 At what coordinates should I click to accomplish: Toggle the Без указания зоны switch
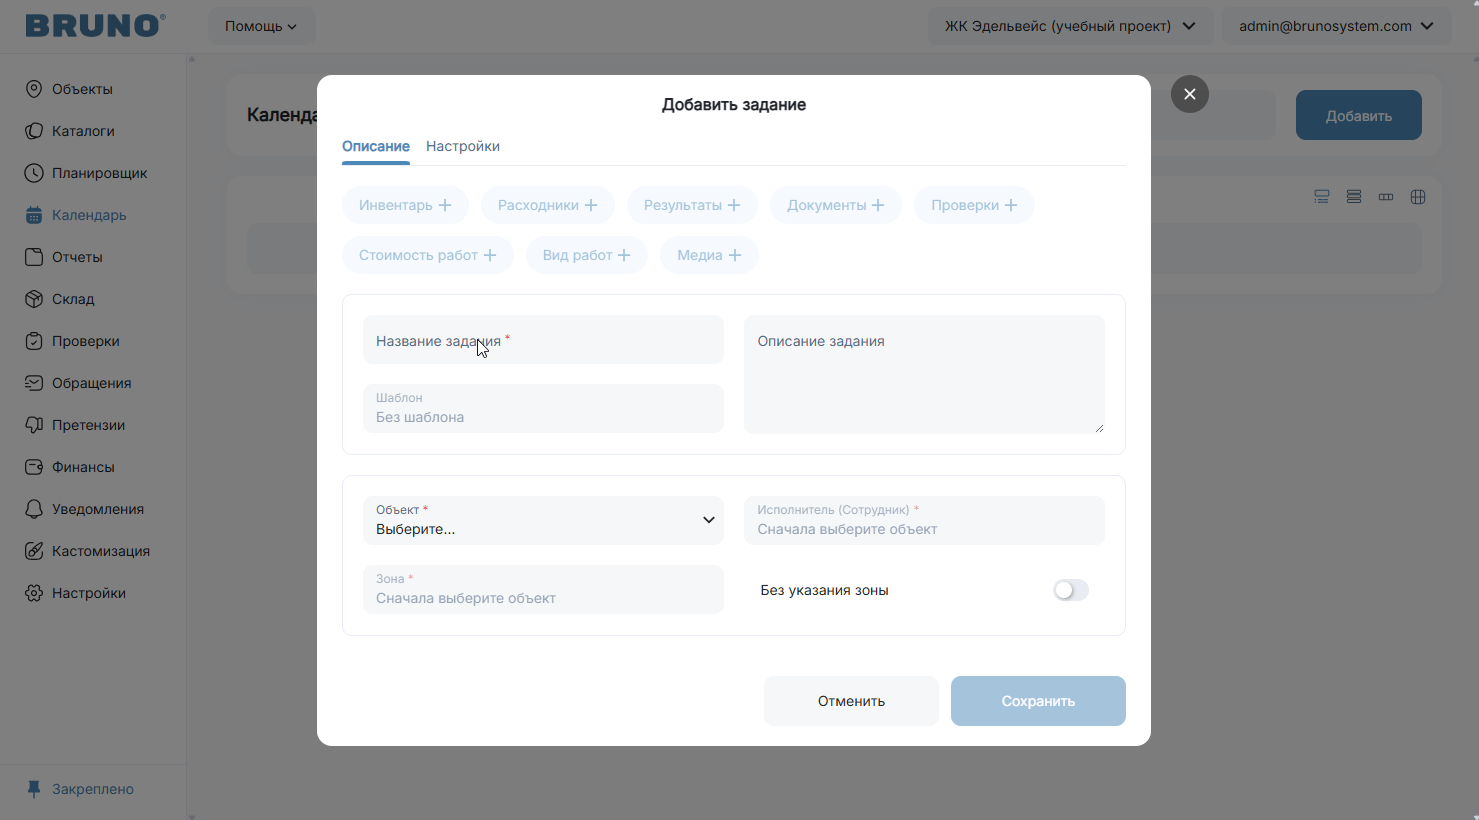click(x=1071, y=590)
